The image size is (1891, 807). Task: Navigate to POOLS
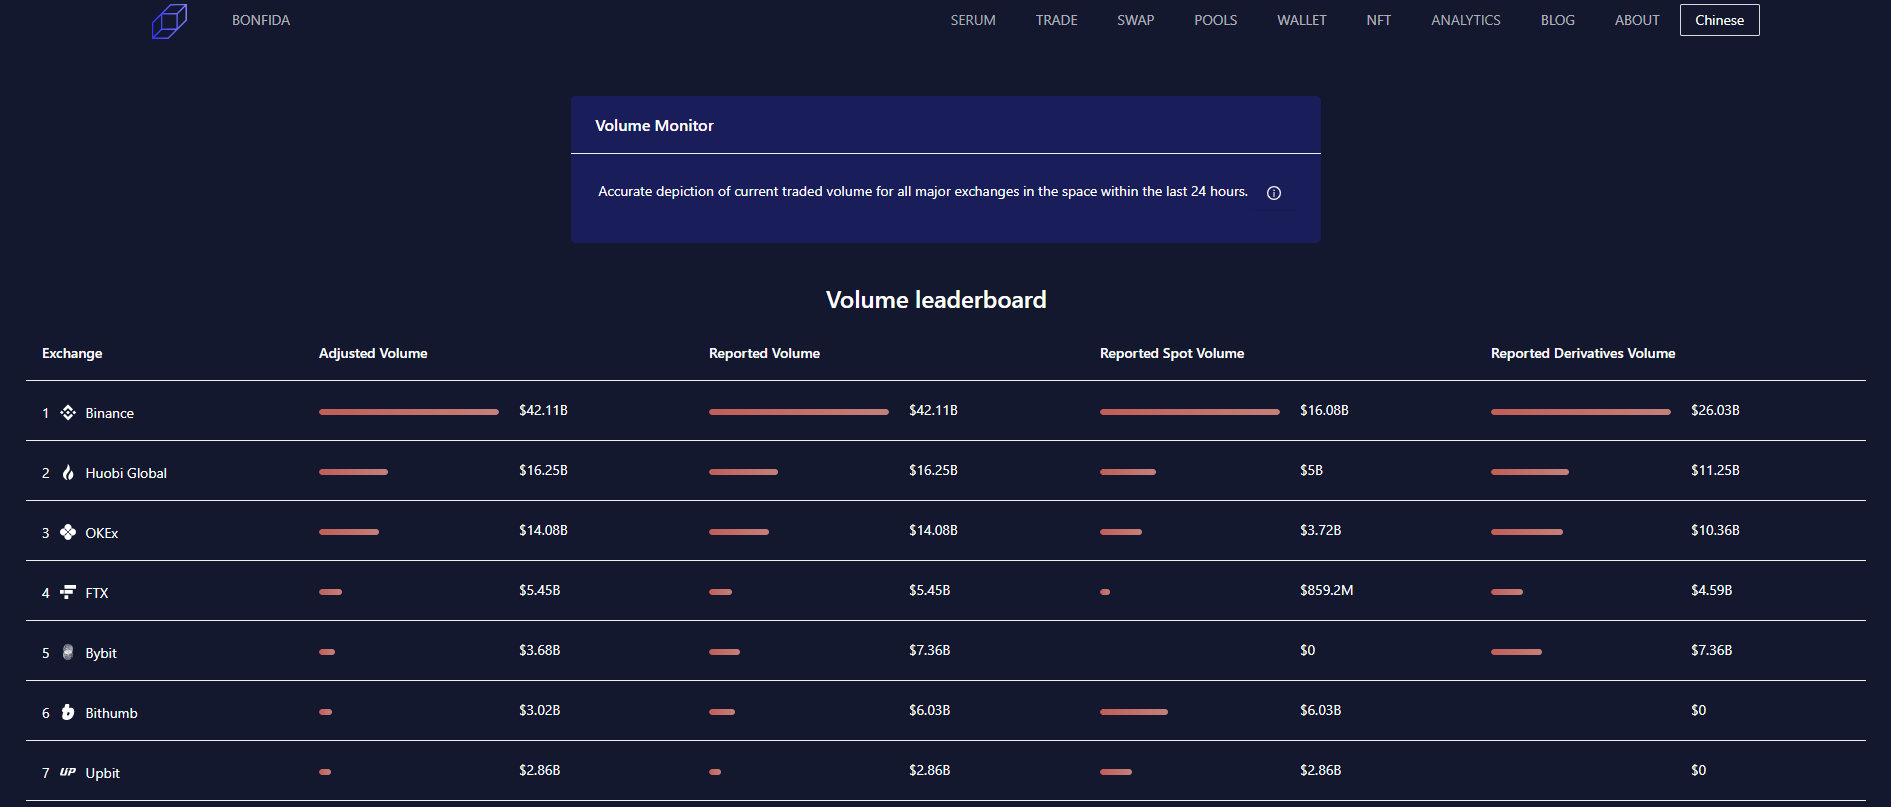pos(1216,20)
